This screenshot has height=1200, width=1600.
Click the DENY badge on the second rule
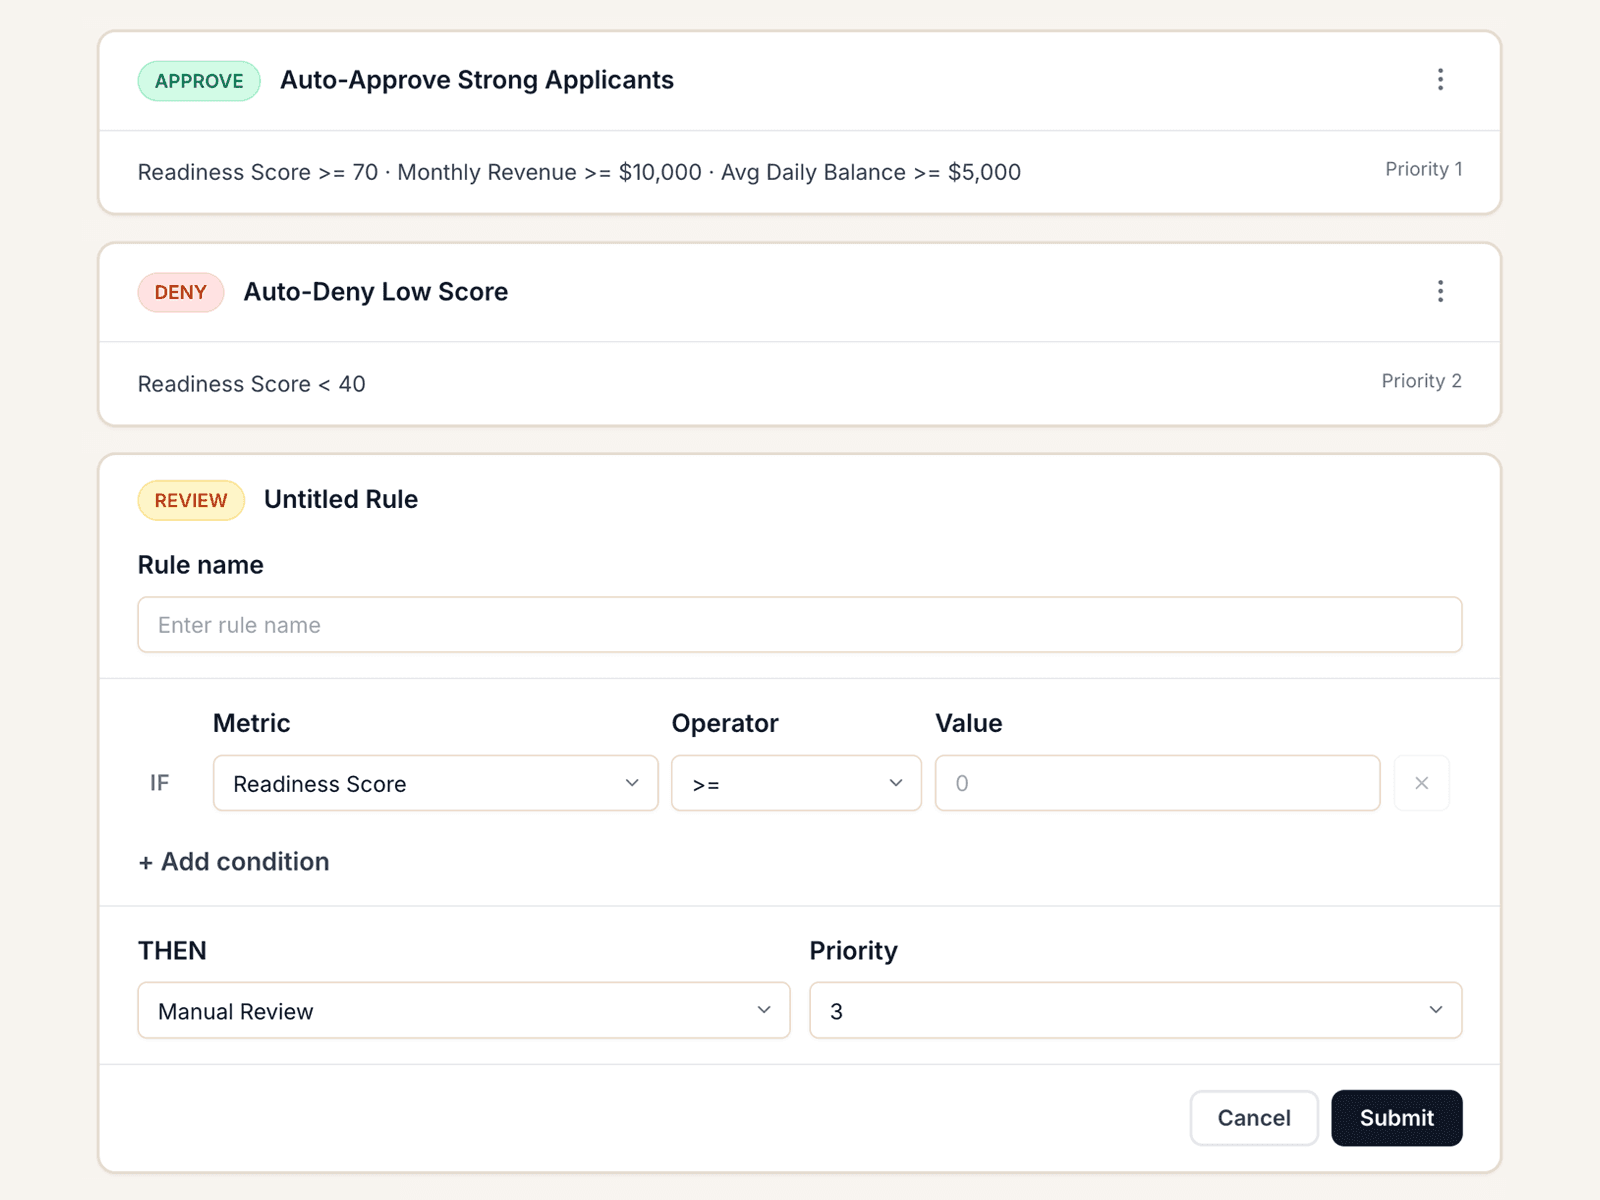[181, 292]
